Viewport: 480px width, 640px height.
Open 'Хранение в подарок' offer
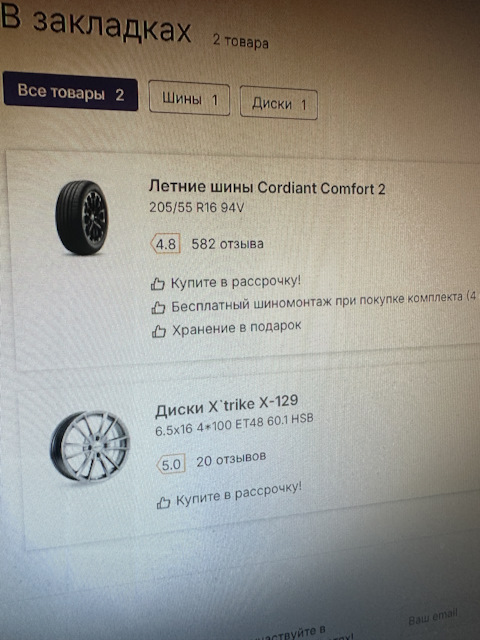tap(236, 328)
